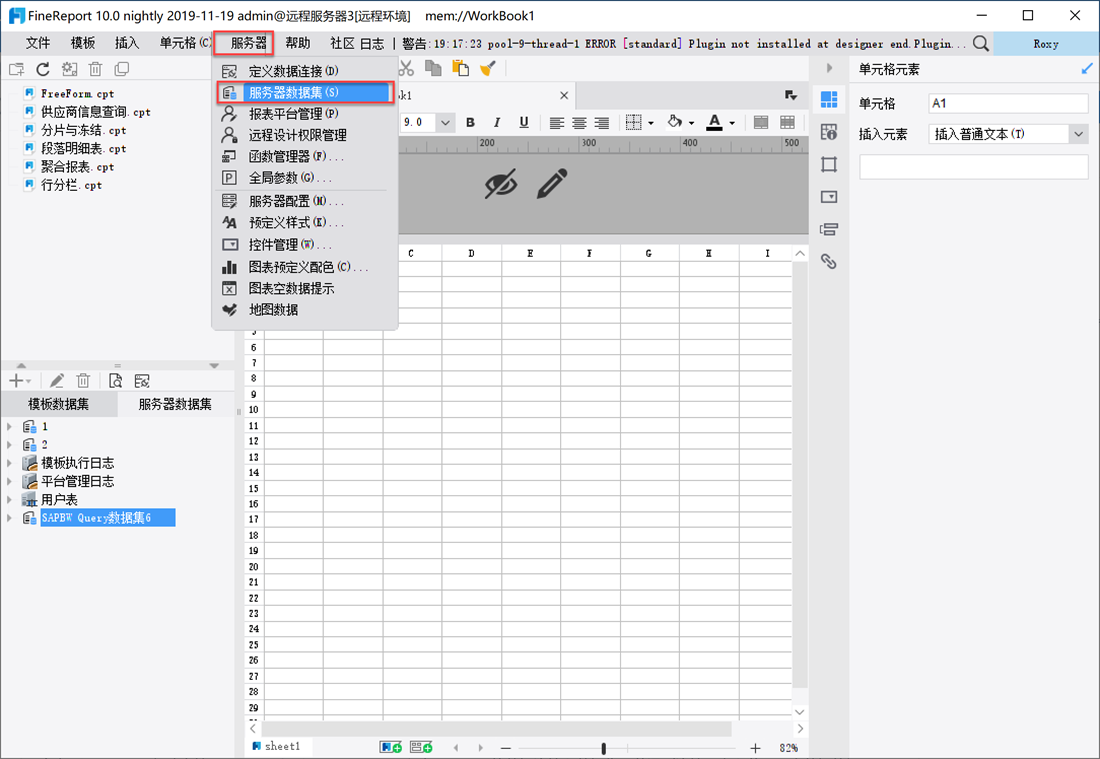The image size is (1100, 759).
Task: Close the WorkBook1 template tab
Action: point(564,95)
